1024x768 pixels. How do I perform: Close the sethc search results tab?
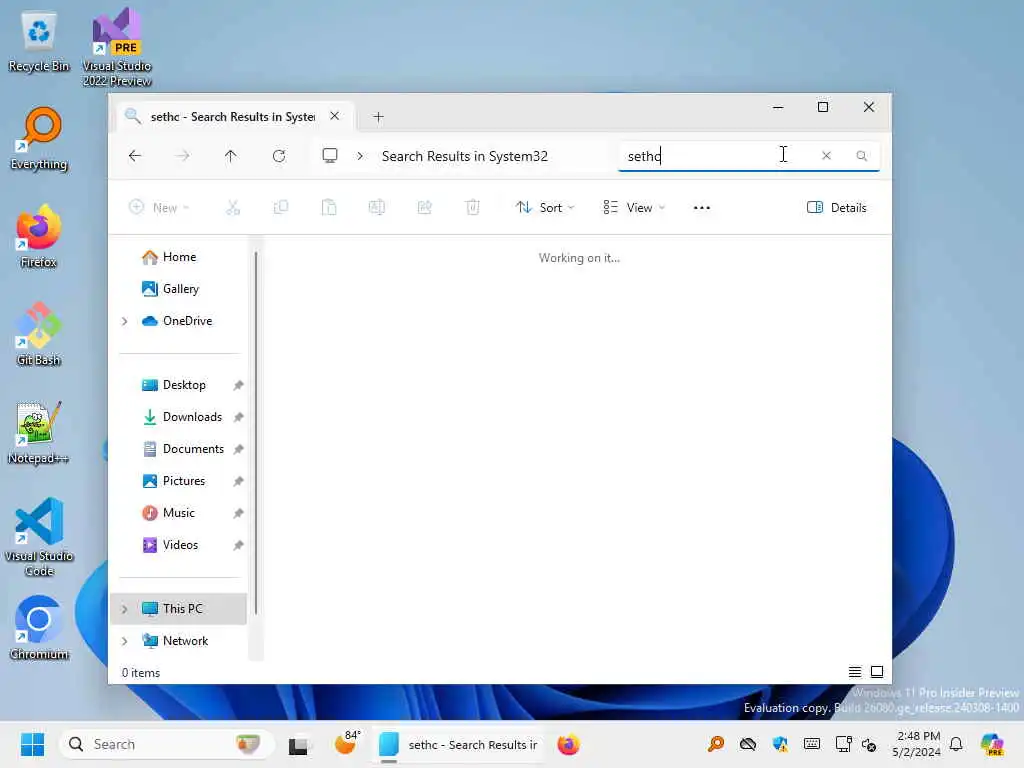point(334,116)
